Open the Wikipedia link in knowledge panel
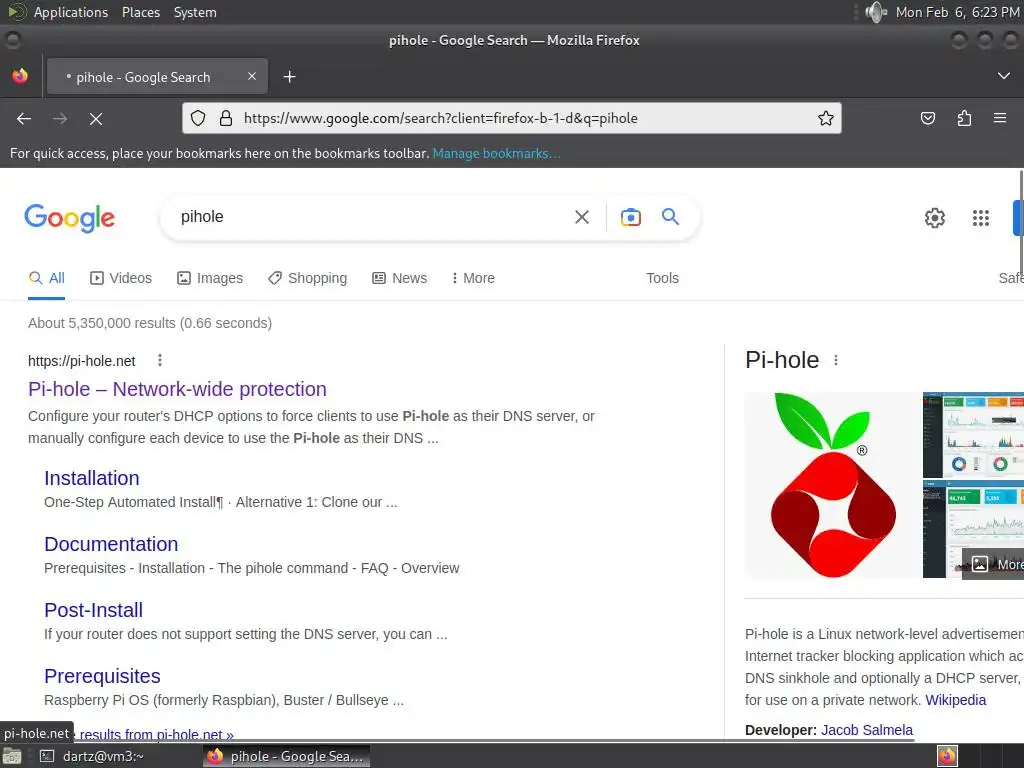Image resolution: width=1024 pixels, height=768 pixels. [955, 700]
